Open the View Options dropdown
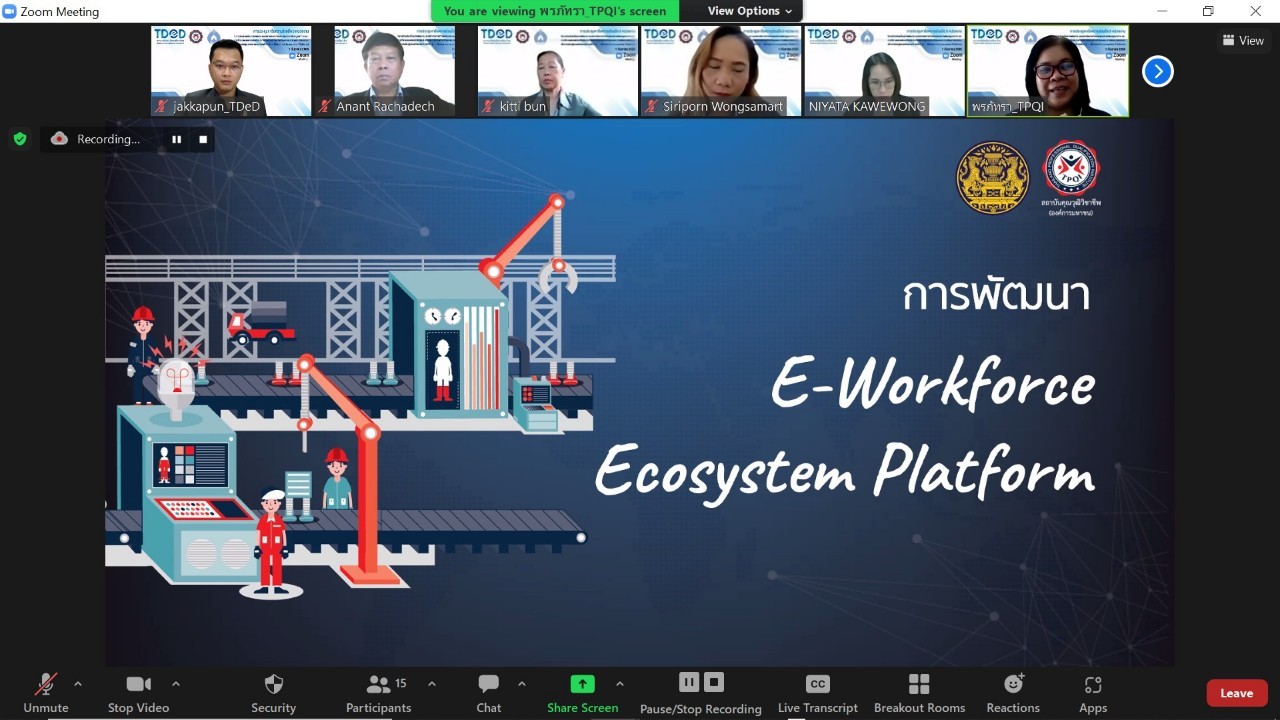The height and width of the screenshot is (720, 1280). pos(749,11)
